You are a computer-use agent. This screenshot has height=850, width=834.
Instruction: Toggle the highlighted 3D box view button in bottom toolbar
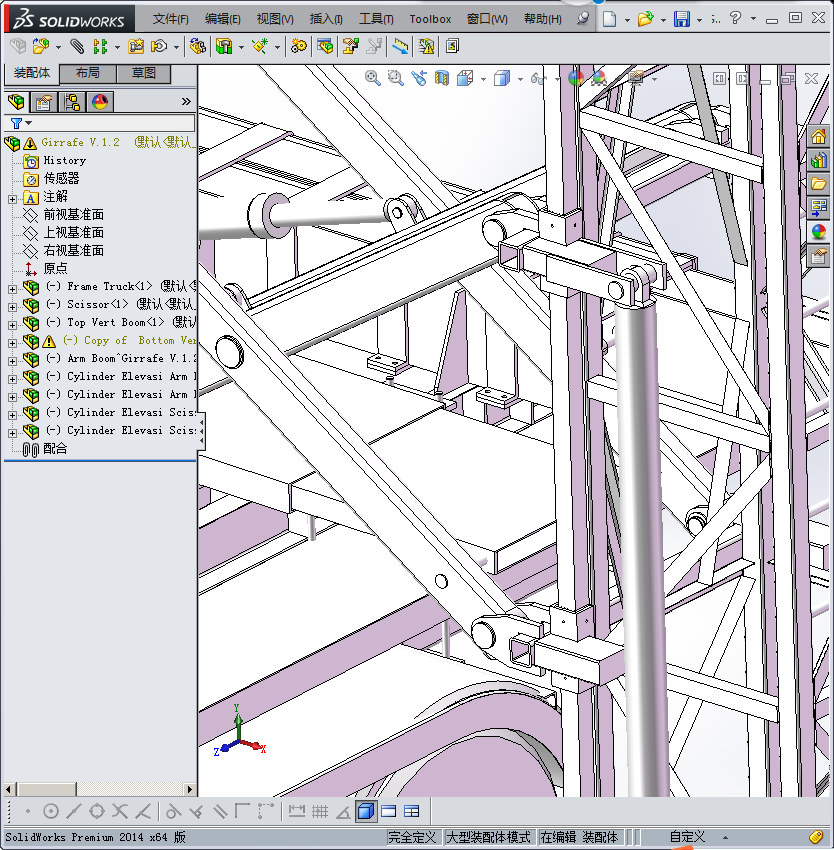point(365,811)
